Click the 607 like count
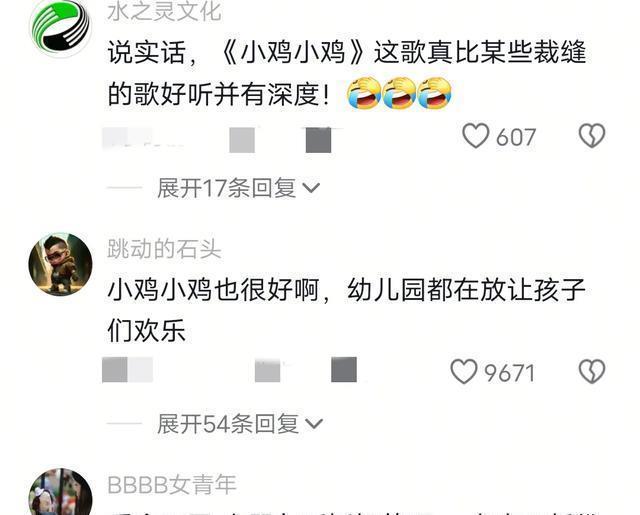Viewport: 640px width, 515px height. (516, 137)
